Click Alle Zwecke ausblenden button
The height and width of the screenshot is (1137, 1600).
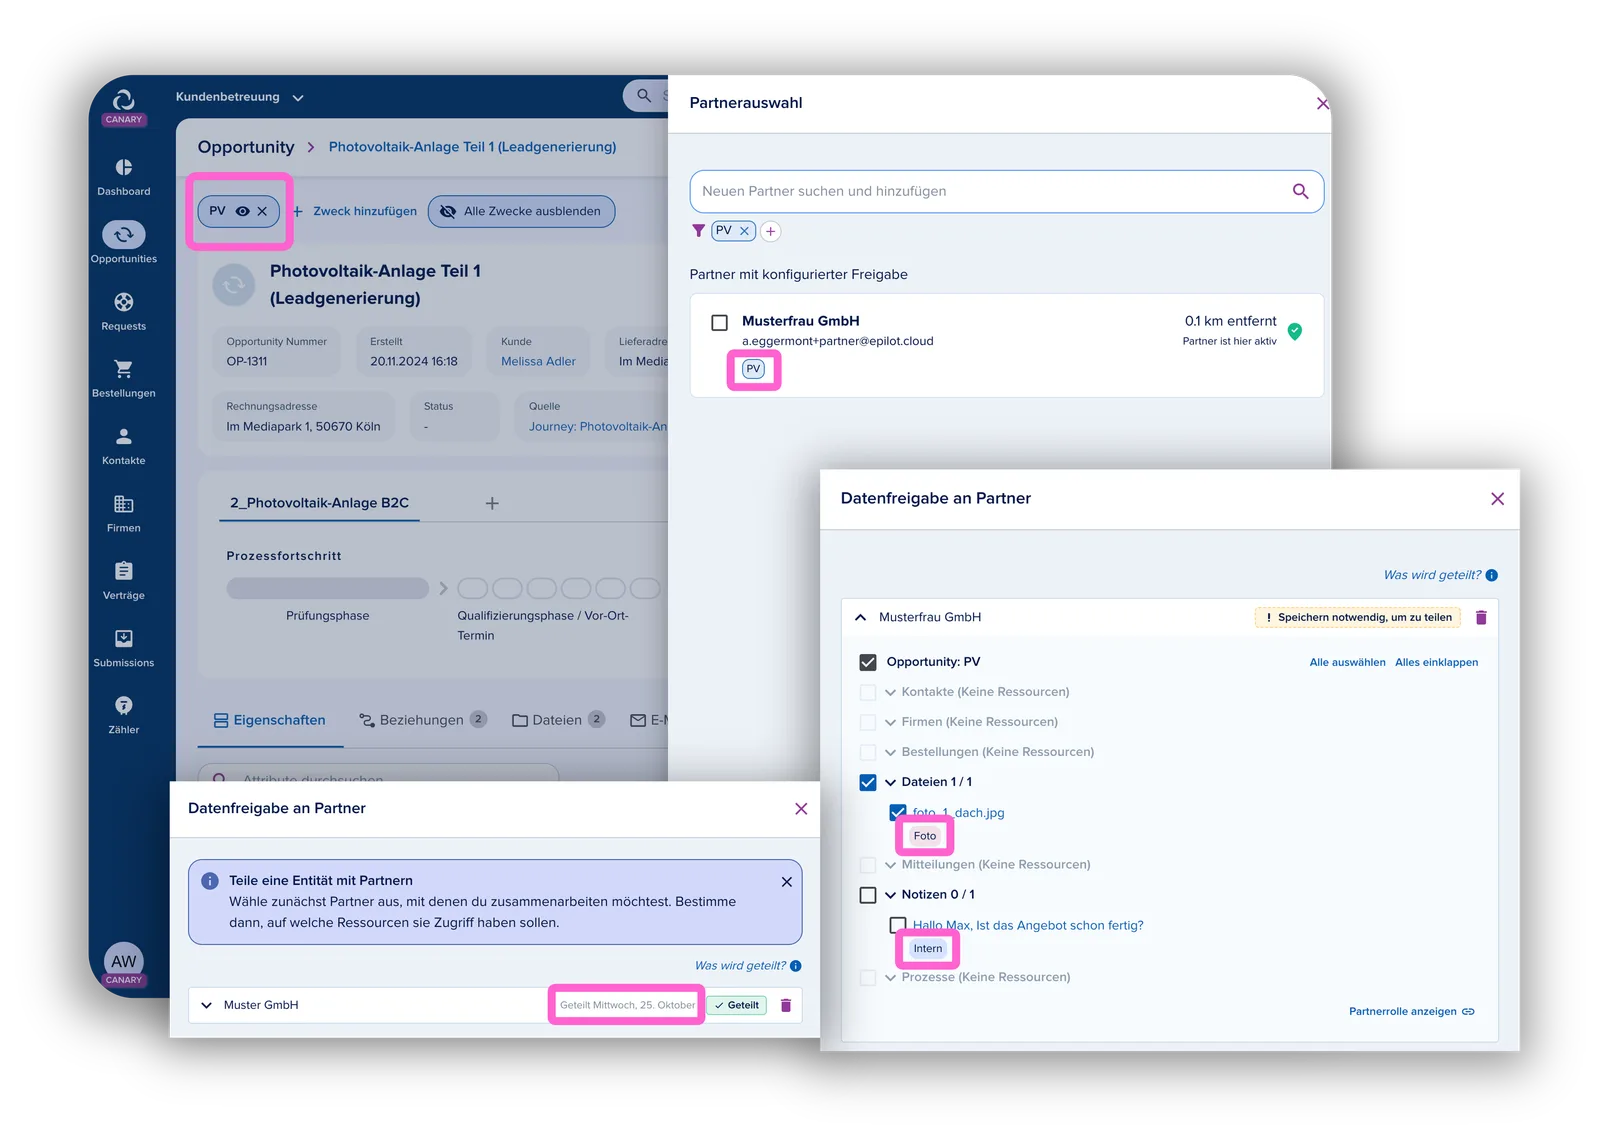point(521,211)
